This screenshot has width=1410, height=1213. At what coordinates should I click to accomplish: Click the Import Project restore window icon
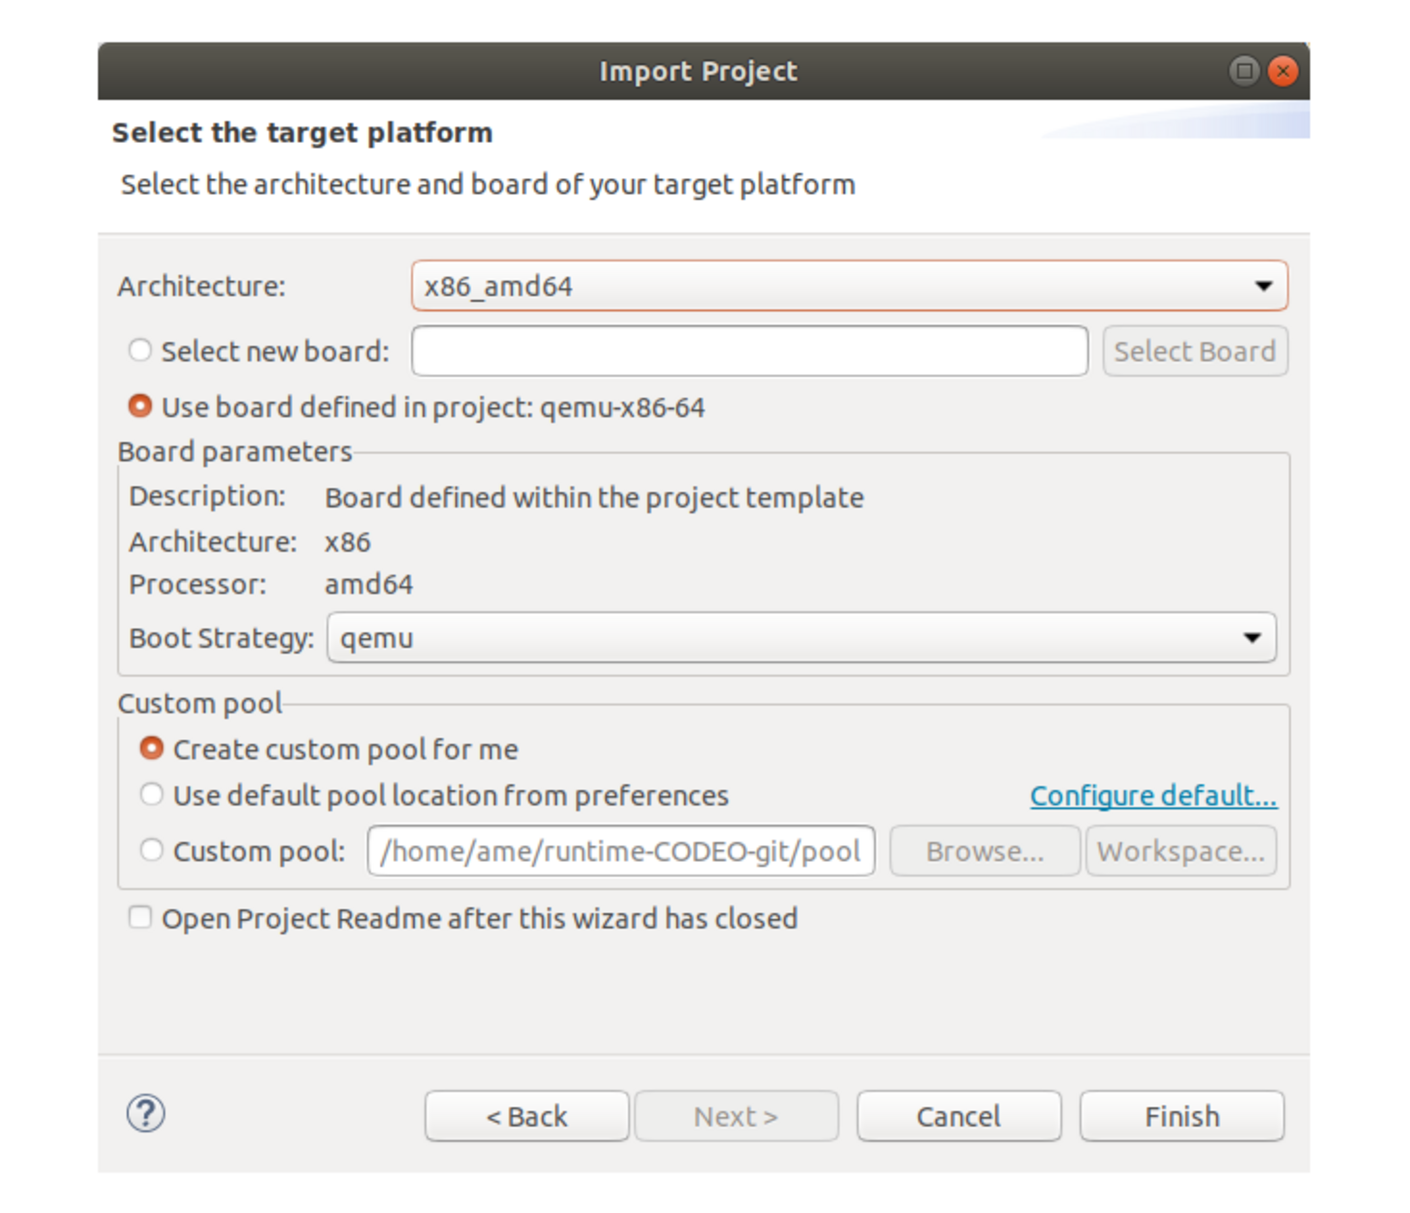click(x=1244, y=71)
